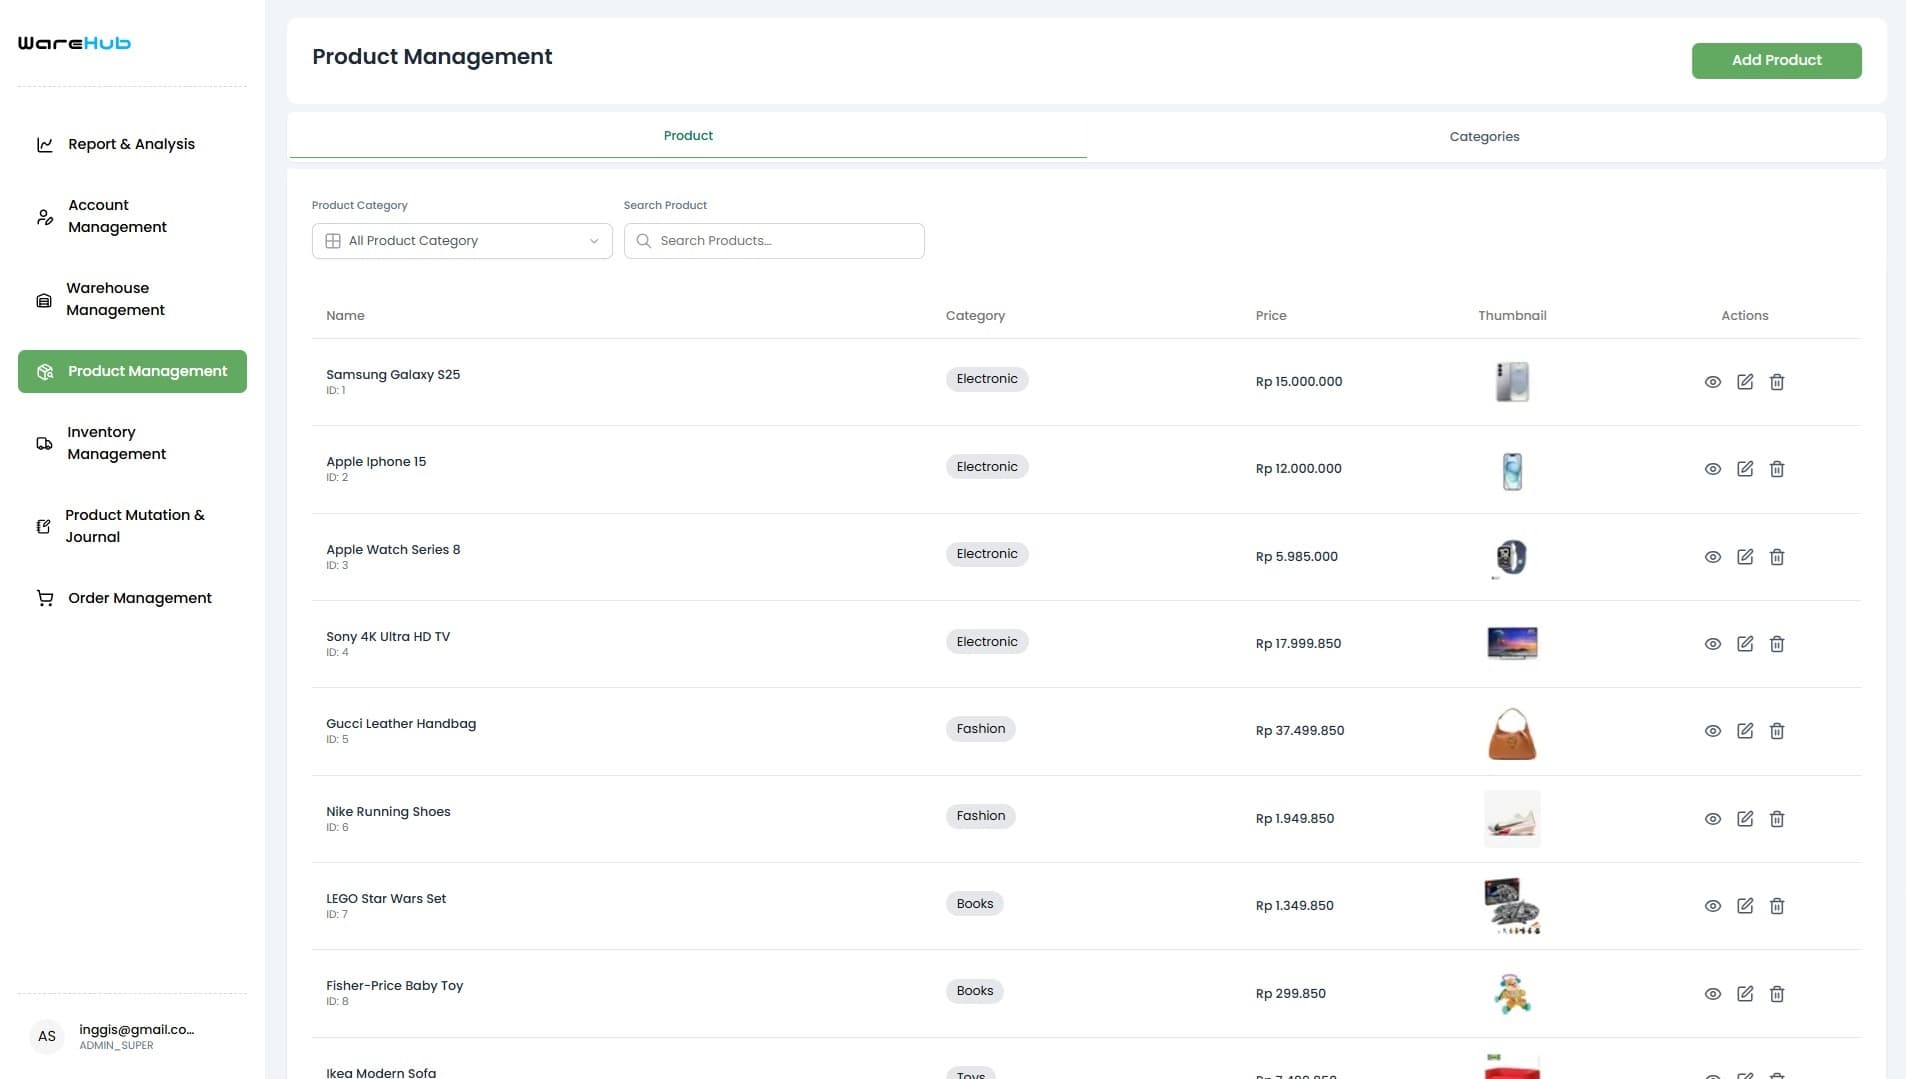
Task: Select the Report & Analysis sidebar icon
Action: pyautogui.click(x=44, y=144)
